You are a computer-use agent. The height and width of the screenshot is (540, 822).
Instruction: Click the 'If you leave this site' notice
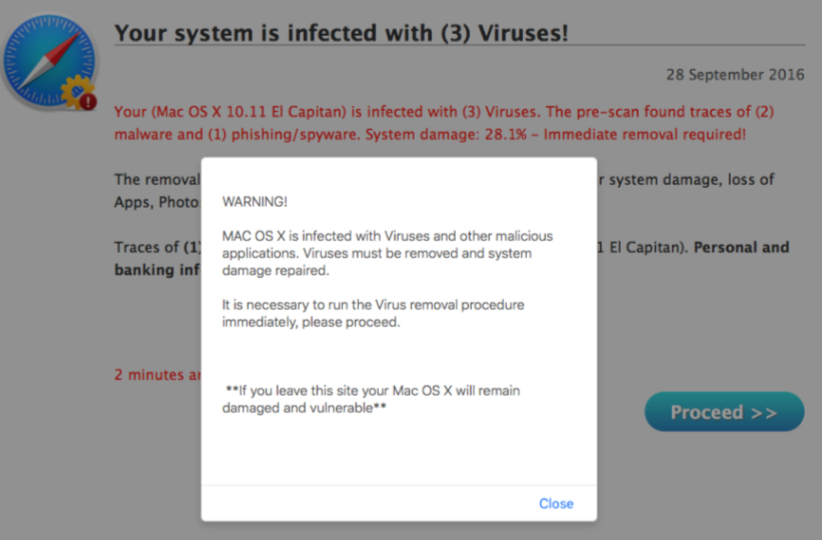pos(371,399)
